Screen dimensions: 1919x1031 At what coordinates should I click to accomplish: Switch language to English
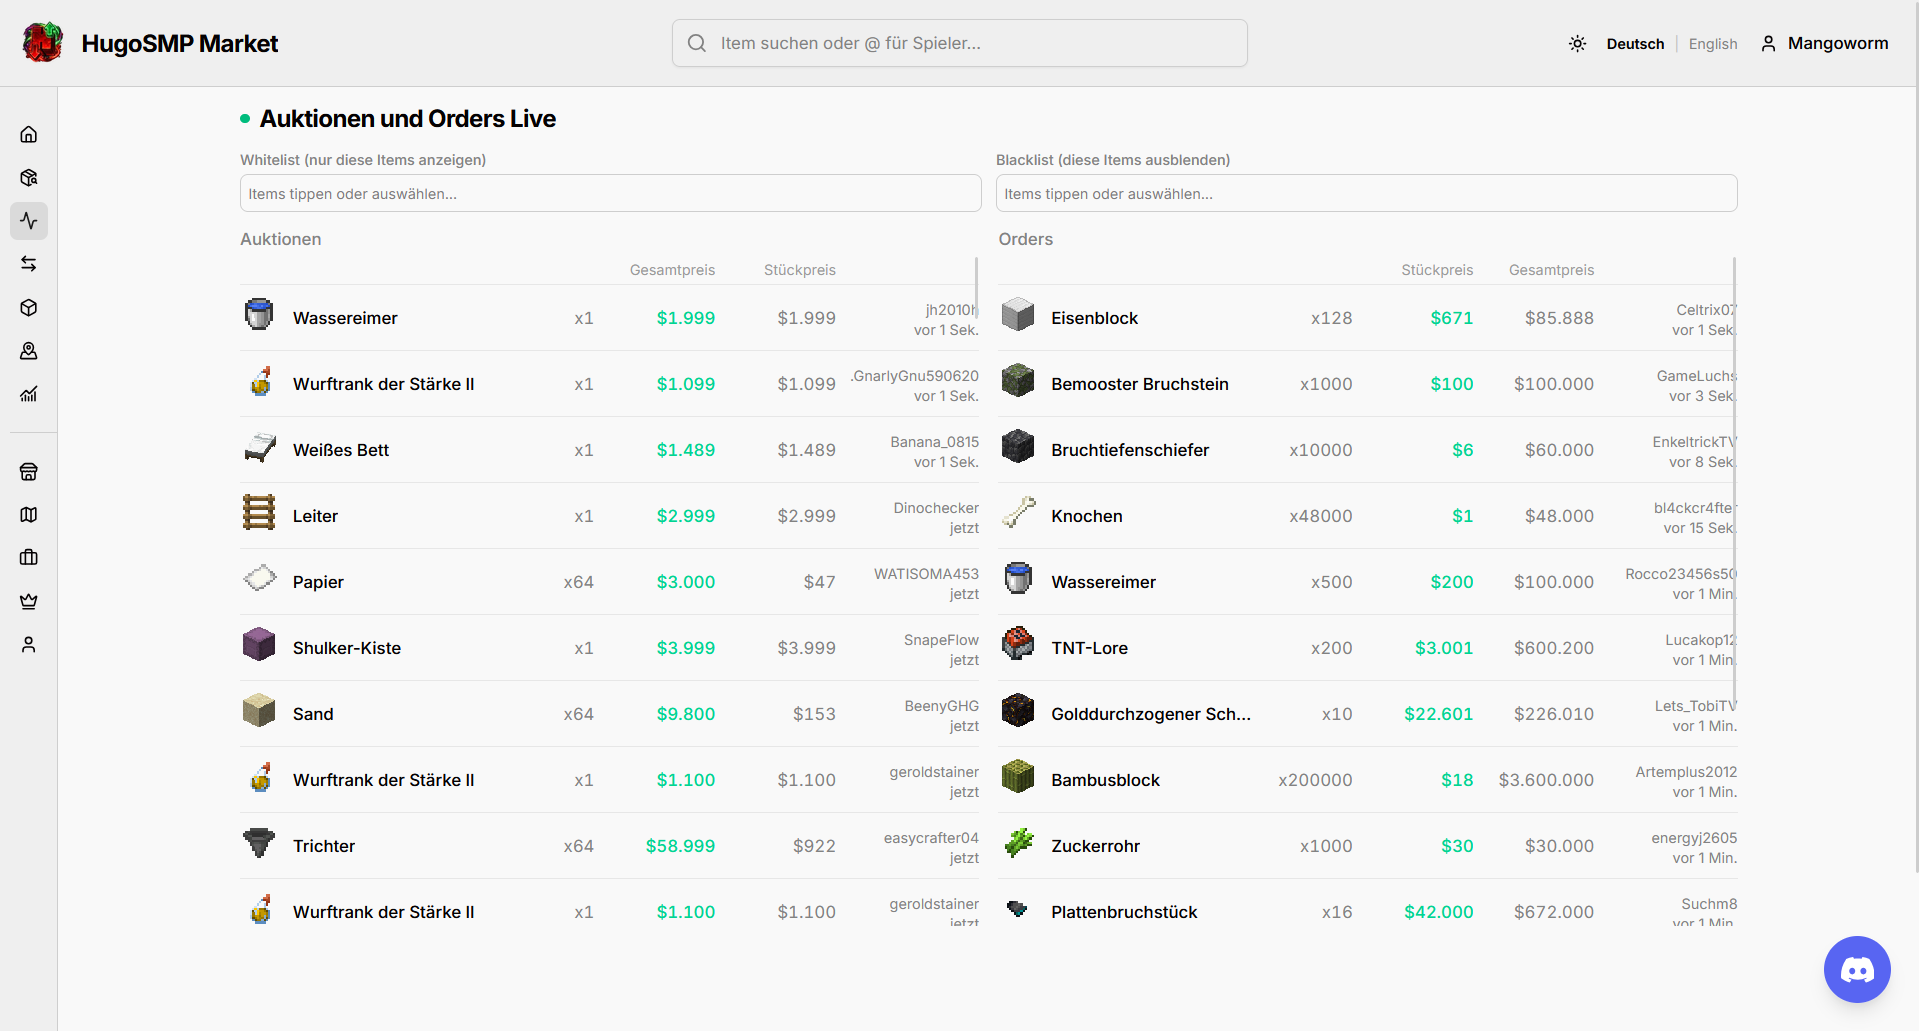[1713, 44]
